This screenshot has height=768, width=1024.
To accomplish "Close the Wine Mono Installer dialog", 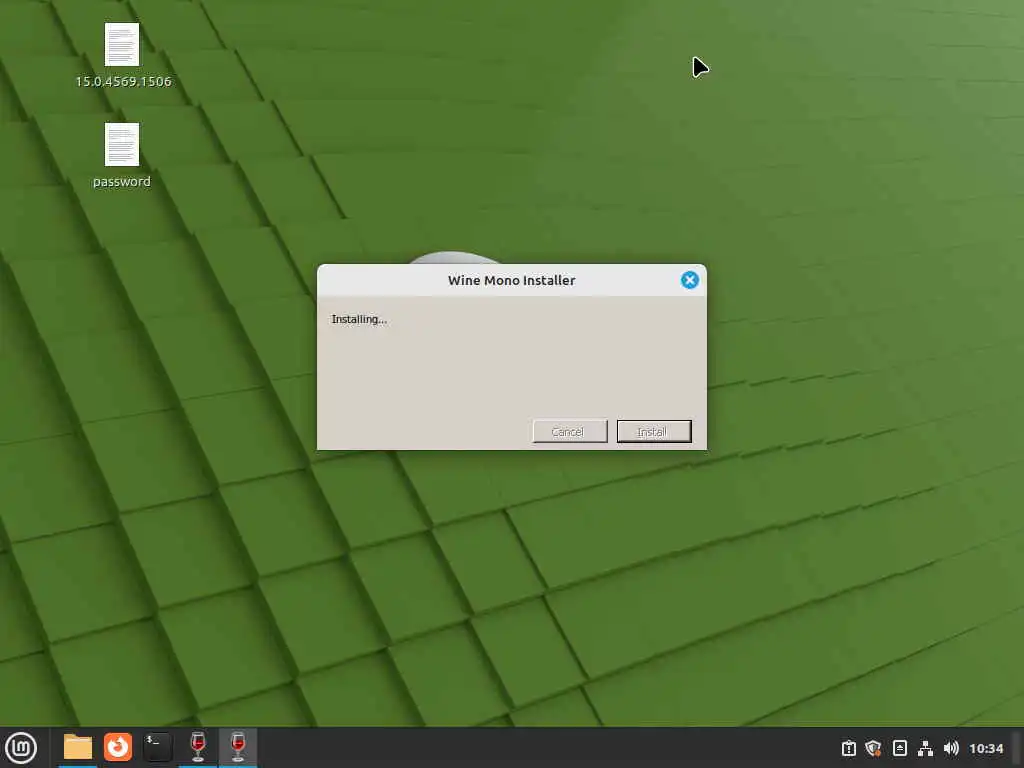I will 690,280.
